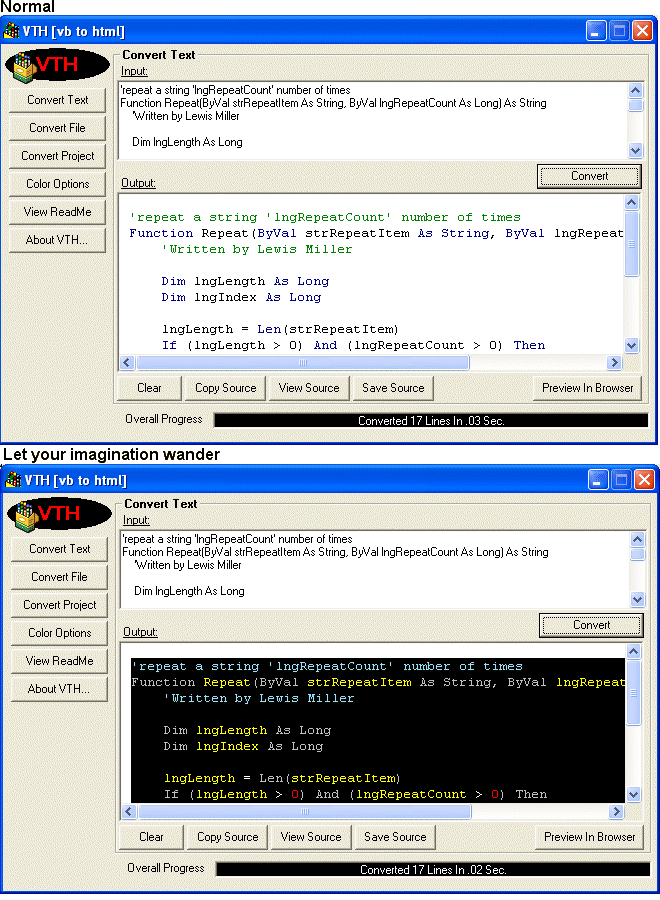Click View Source below the white output

(309, 388)
